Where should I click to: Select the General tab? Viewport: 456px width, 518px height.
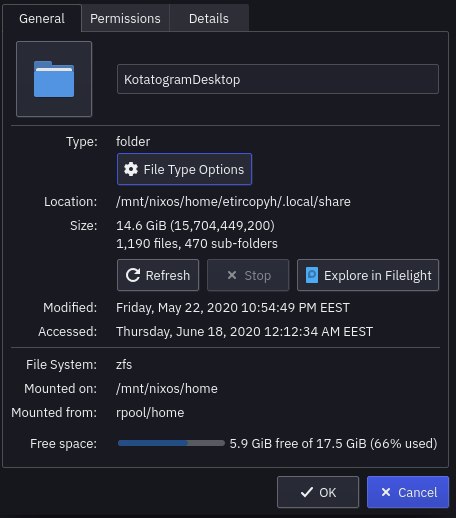point(42,18)
